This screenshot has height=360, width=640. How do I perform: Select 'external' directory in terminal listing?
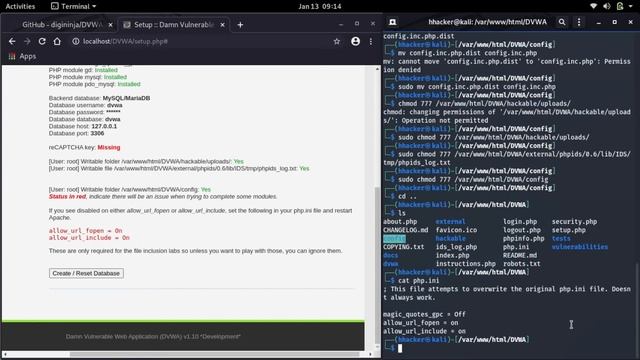tap(450, 222)
